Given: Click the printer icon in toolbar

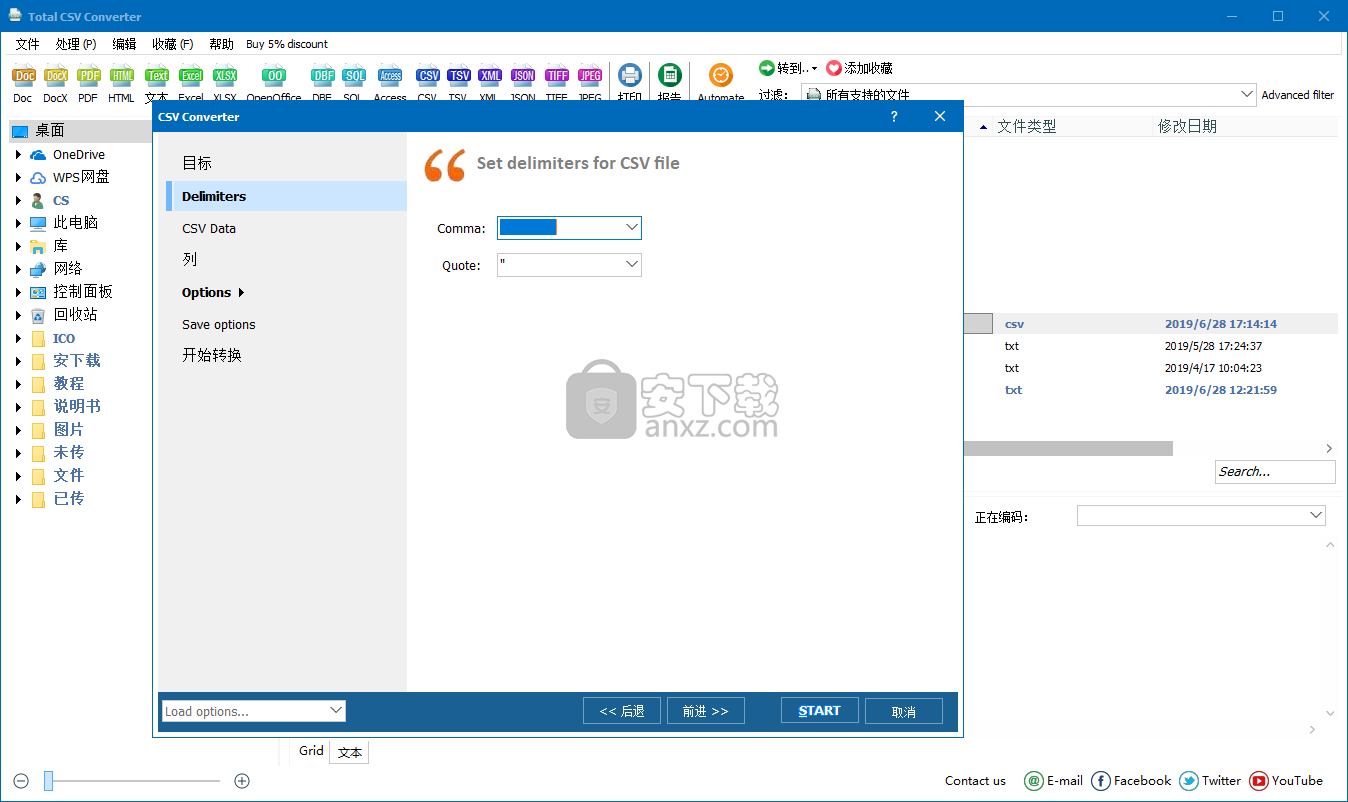Looking at the screenshot, I should (630, 75).
